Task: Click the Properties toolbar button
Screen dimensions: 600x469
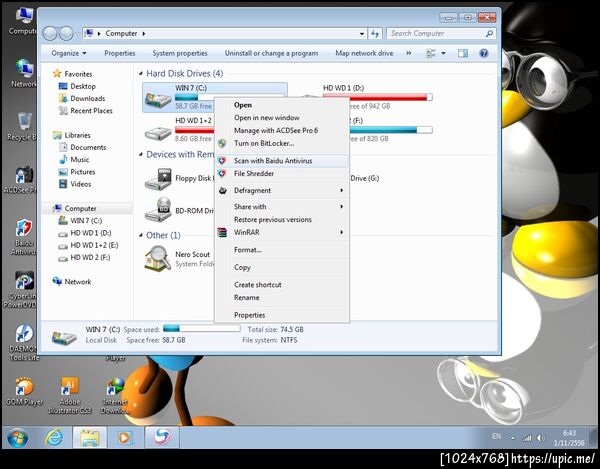Action: (x=120, y=53)
